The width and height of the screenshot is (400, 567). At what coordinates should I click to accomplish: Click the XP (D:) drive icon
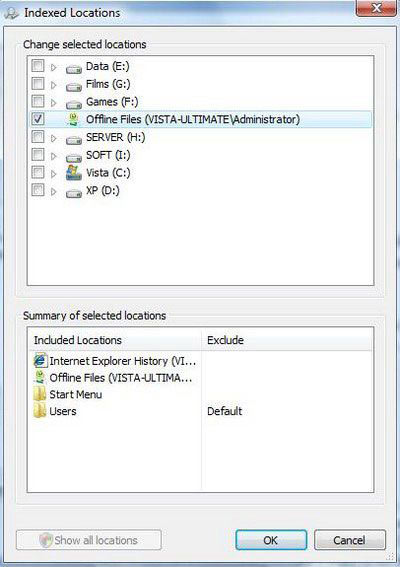(x=74, y=193)
